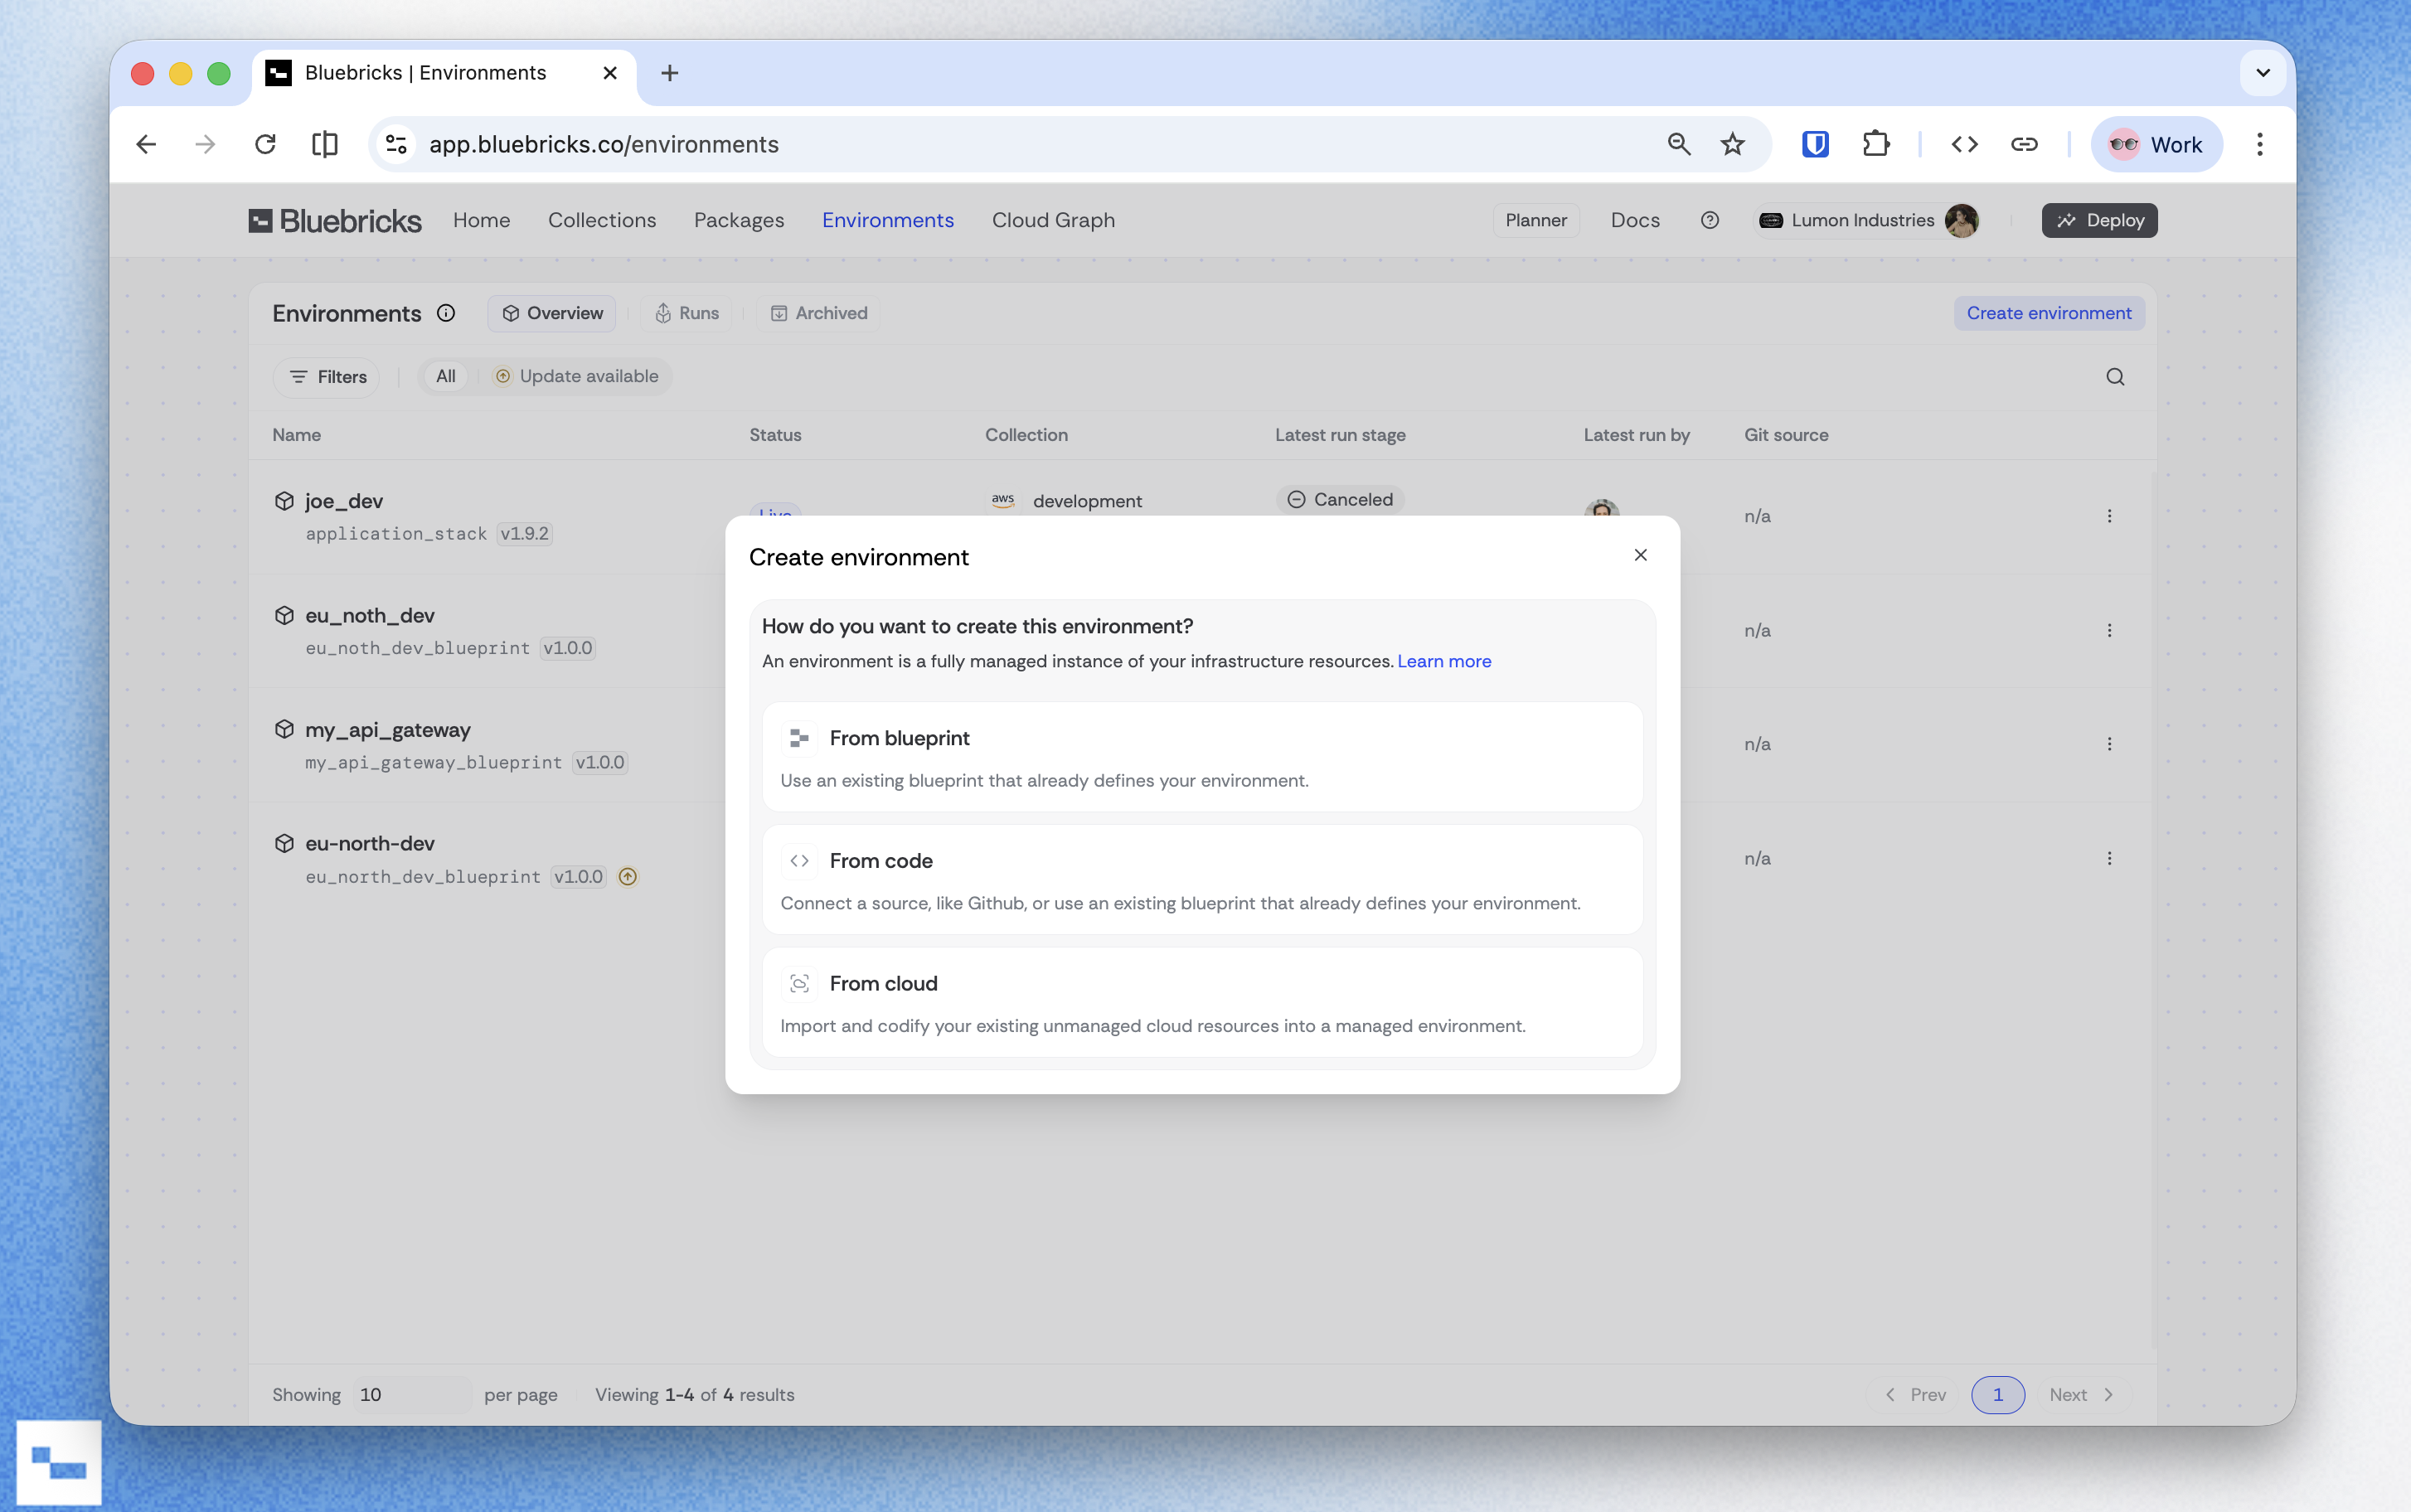This screenshot has height=1512, width=2411.
Task: Bookmark this page with the star icon
Action: pos(1733,144)
